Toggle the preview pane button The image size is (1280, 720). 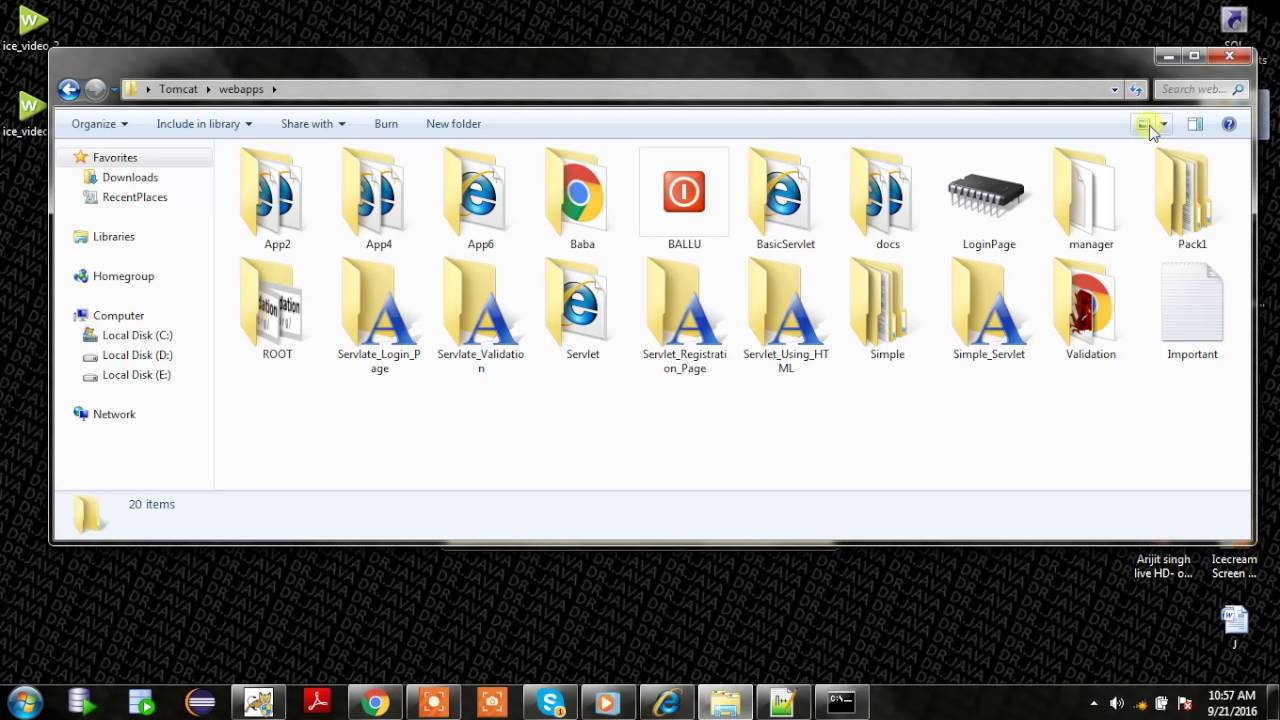point(1195,124)
